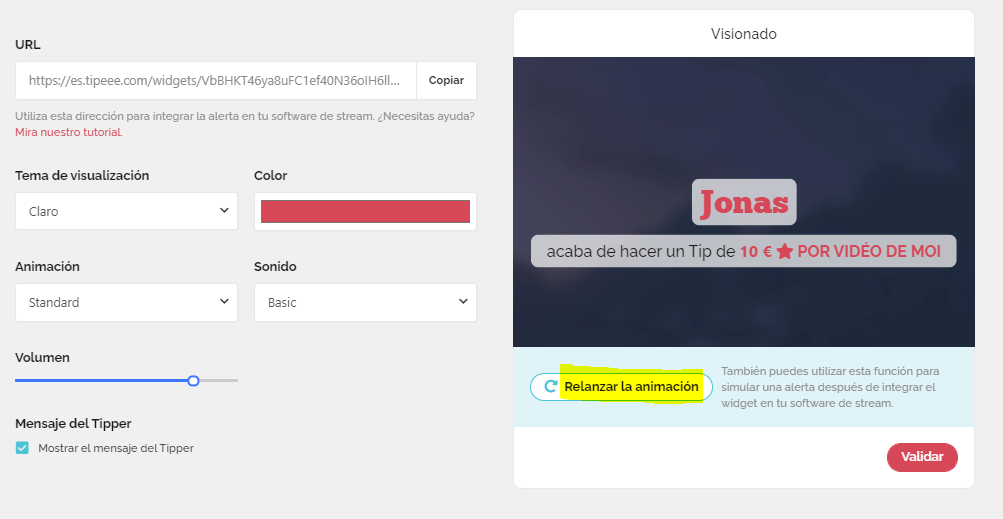Click inside the widget URL text field
This screenshot has width=1003, height=519.
pos(216,80)
